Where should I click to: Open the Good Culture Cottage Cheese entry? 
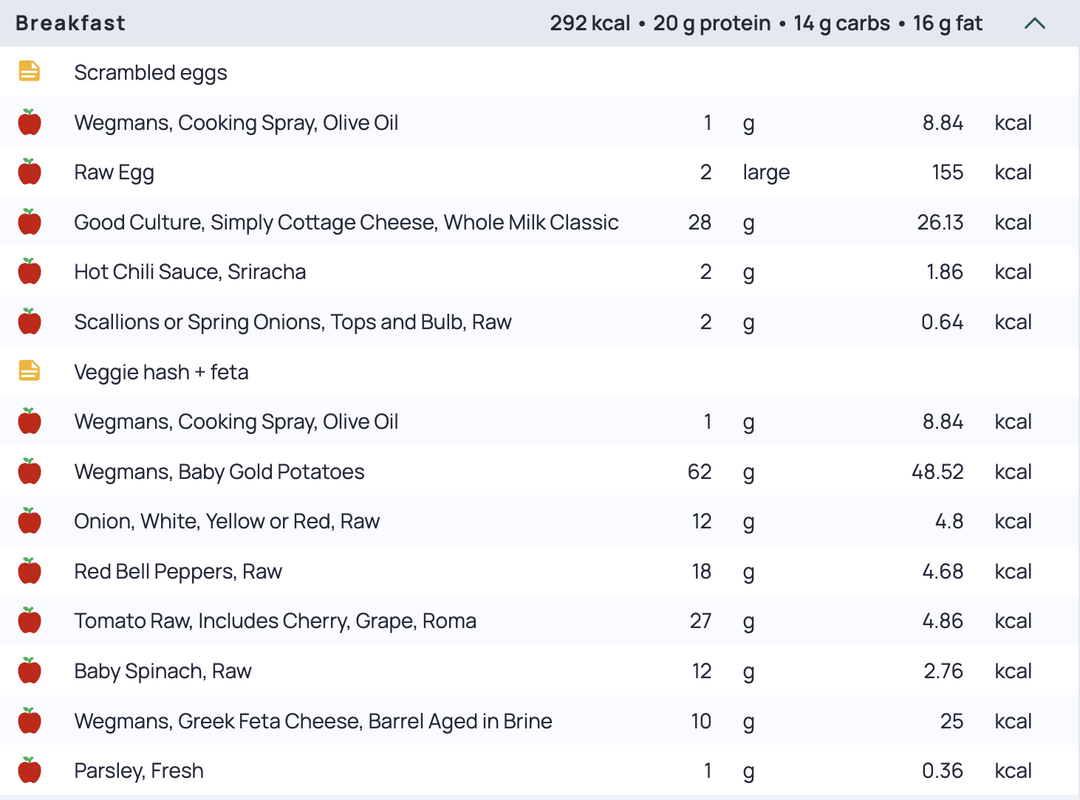pos(540,222)
